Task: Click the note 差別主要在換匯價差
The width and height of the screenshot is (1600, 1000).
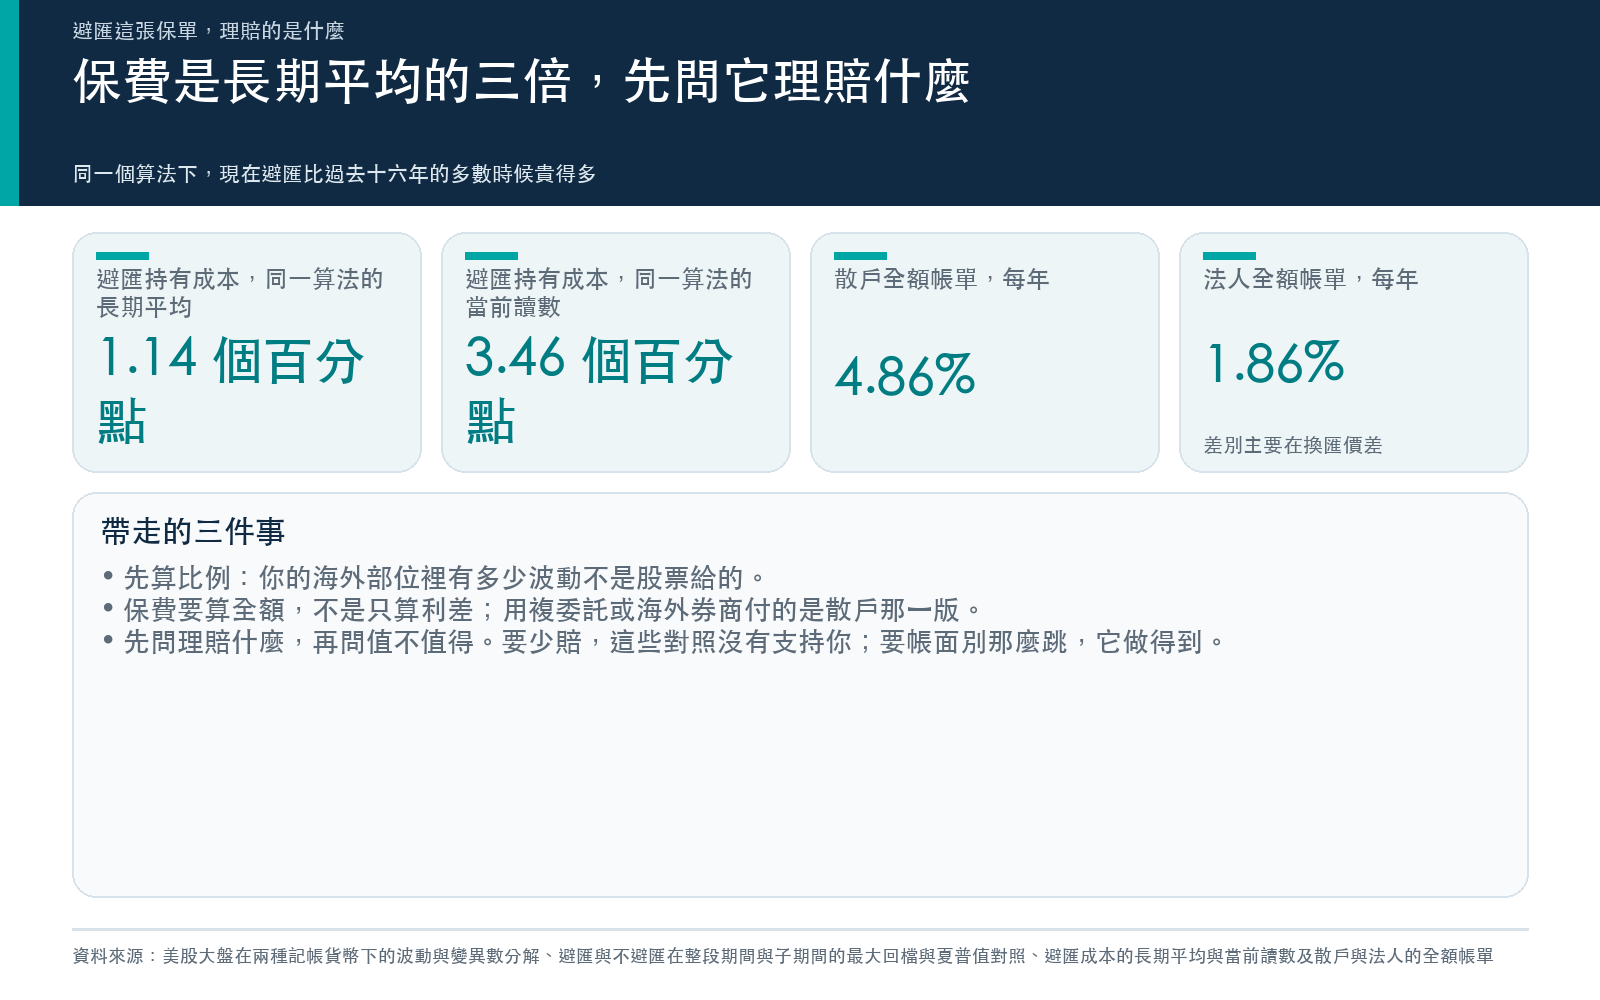Action: [x=1293, y=445]
